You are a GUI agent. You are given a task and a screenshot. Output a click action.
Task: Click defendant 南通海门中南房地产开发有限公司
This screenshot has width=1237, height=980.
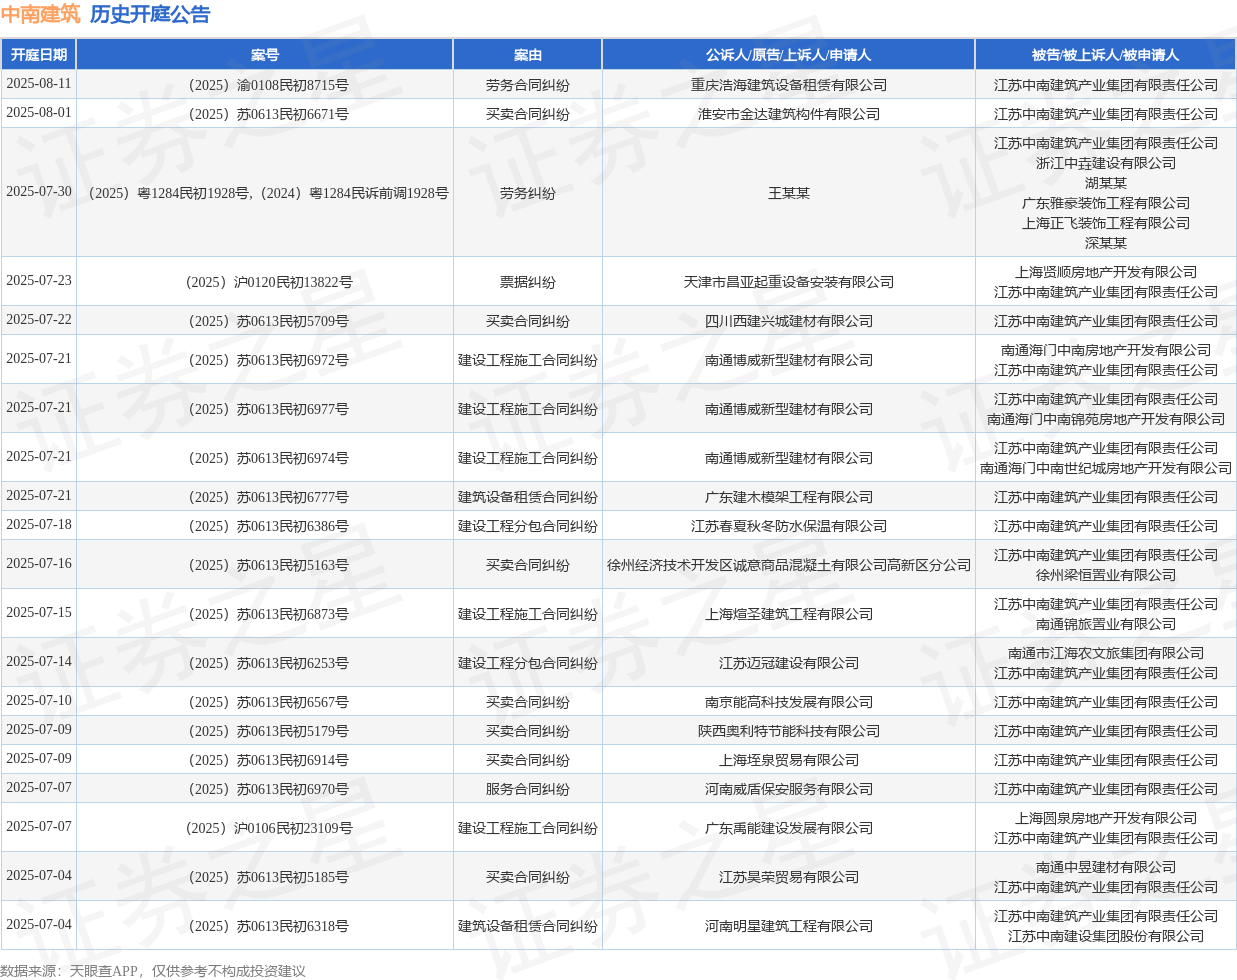point(1106,350)
